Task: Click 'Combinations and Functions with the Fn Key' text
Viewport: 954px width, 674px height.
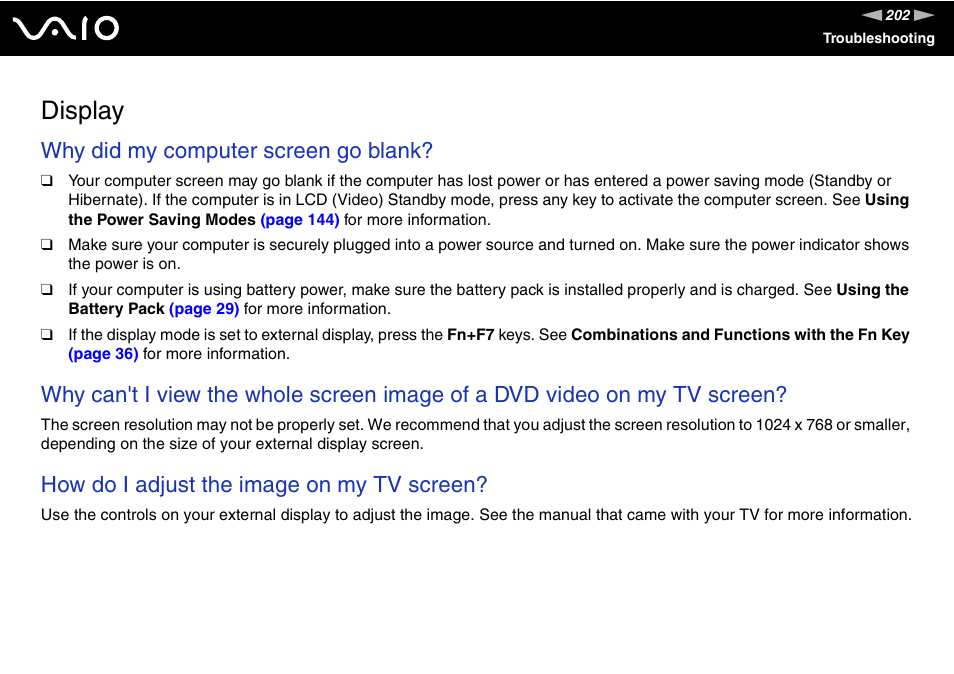Action: click(x=740, y=335)
